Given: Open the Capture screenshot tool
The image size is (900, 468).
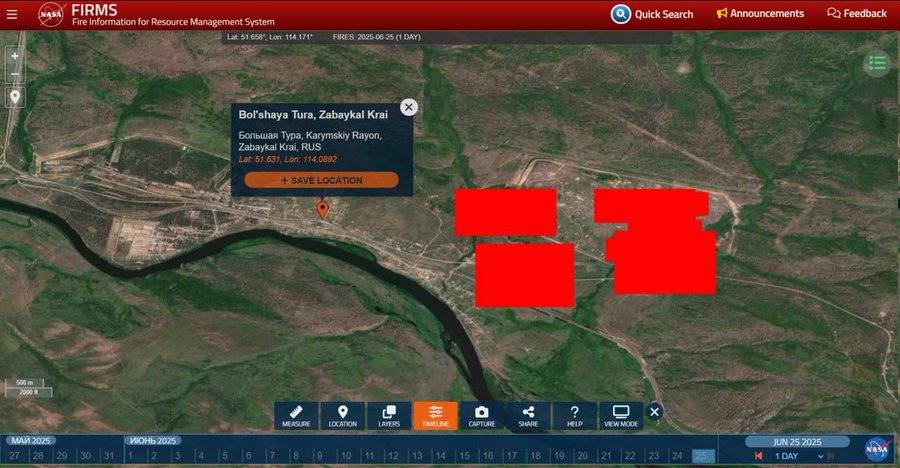Looking at the screenshot, I should click(482, 416).
